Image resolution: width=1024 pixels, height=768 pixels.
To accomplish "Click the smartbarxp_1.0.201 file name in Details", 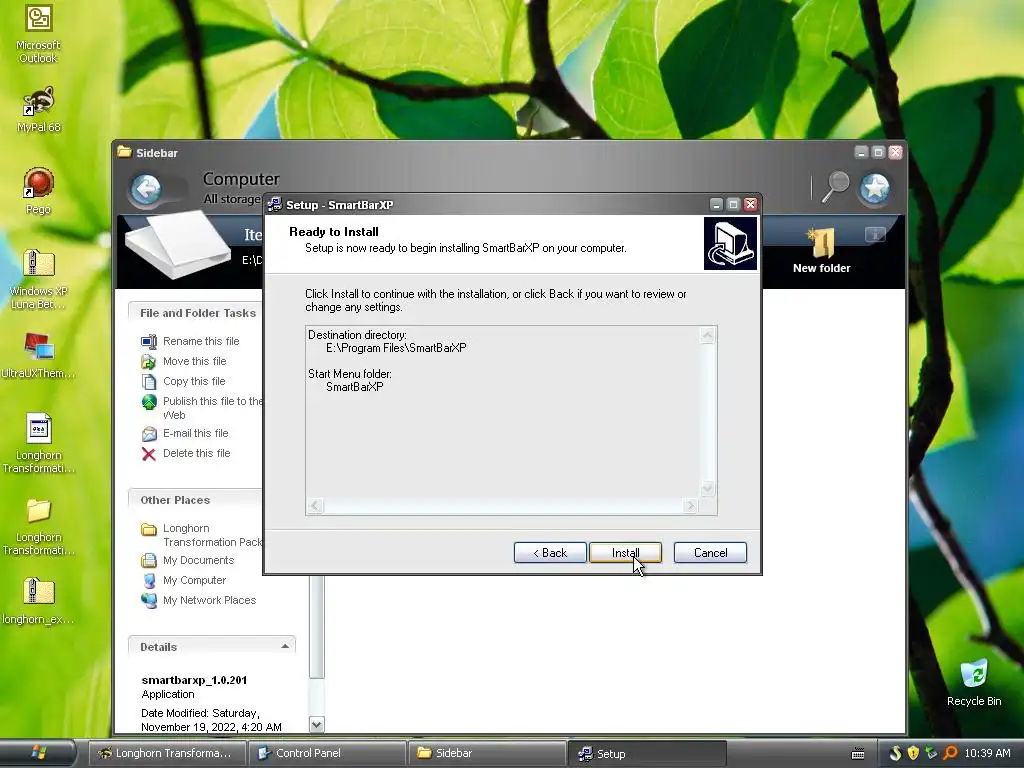I will 194,680.
